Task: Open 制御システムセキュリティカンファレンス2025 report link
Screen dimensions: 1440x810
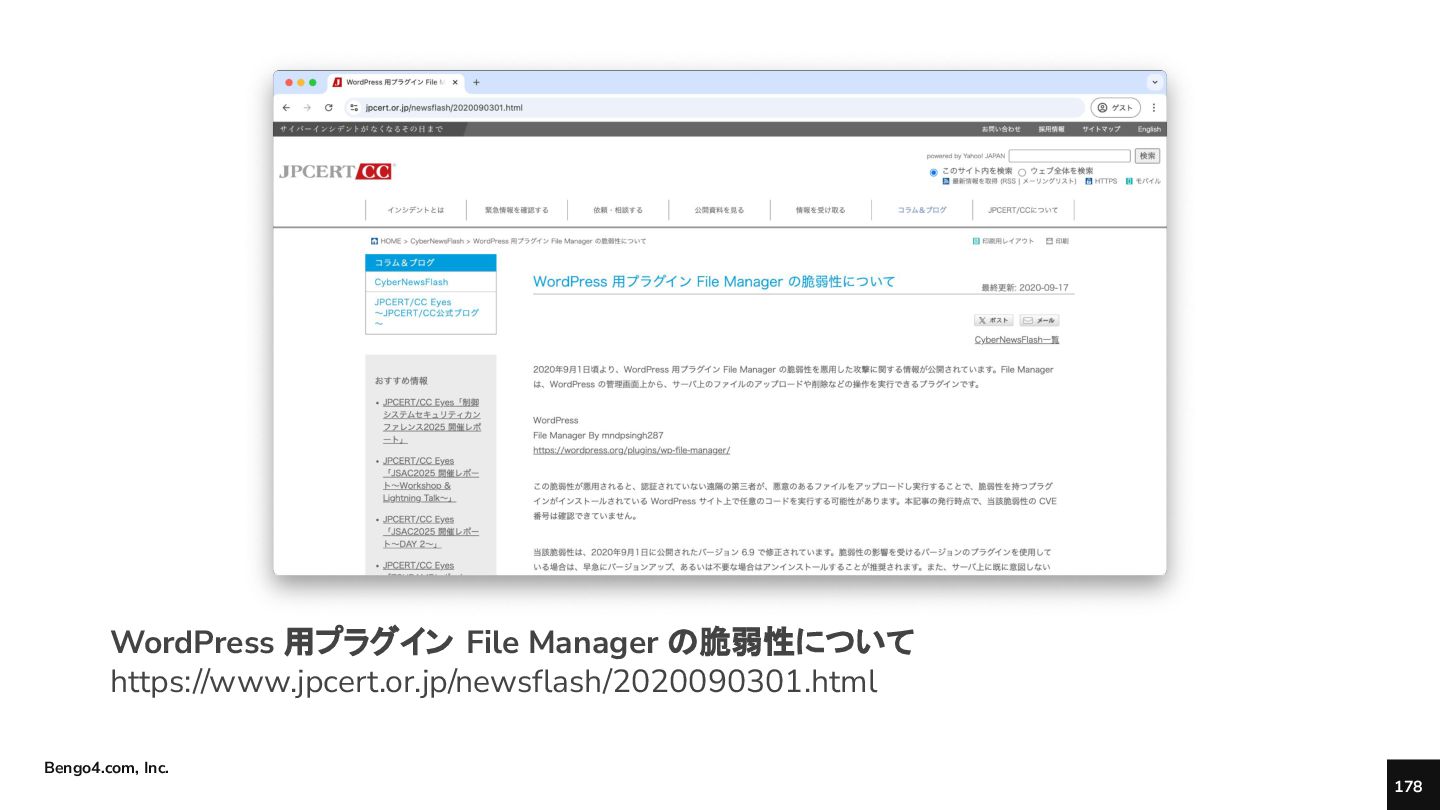Action: coord(432,421)
